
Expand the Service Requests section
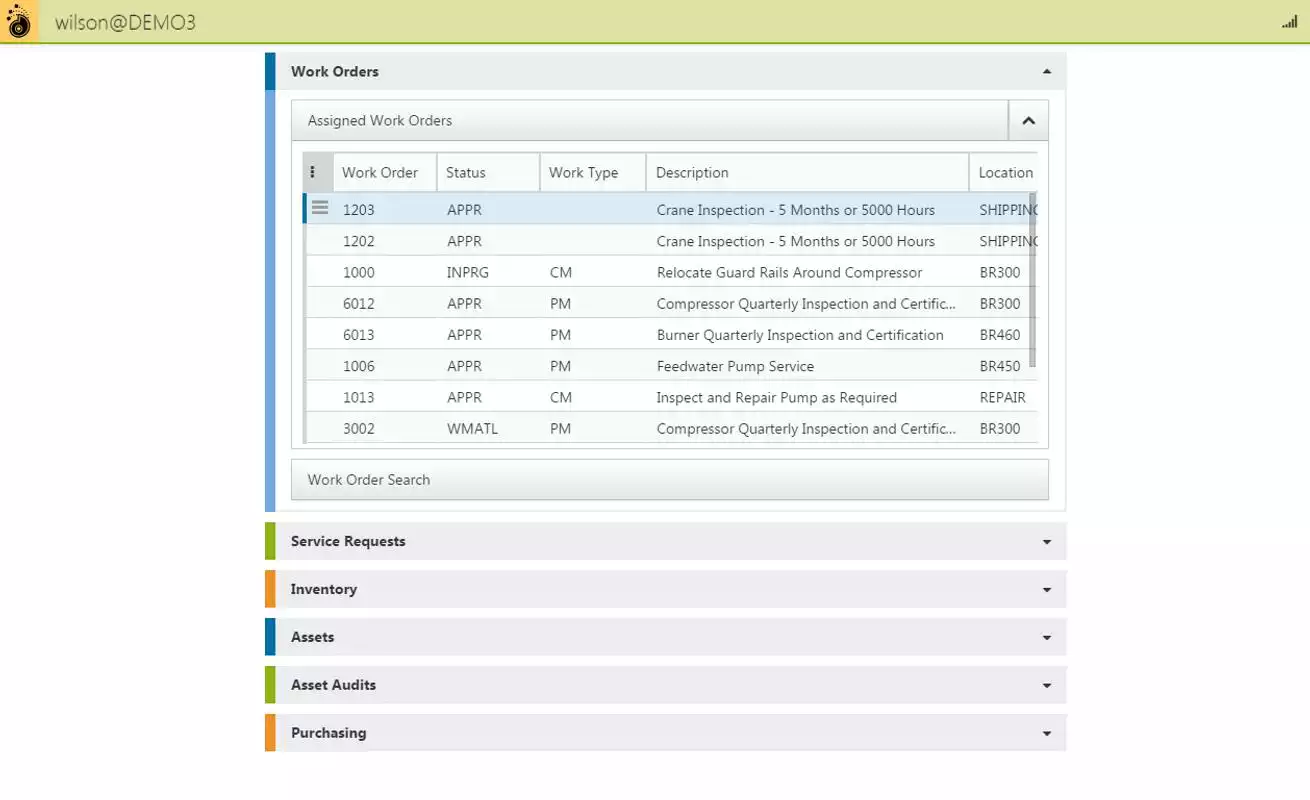[1047, 541]
